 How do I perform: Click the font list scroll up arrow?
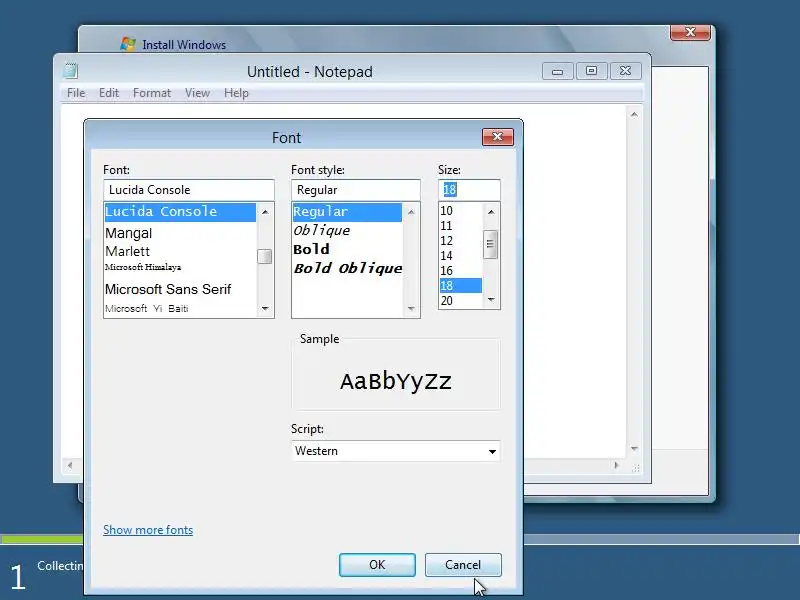(265, 212)
